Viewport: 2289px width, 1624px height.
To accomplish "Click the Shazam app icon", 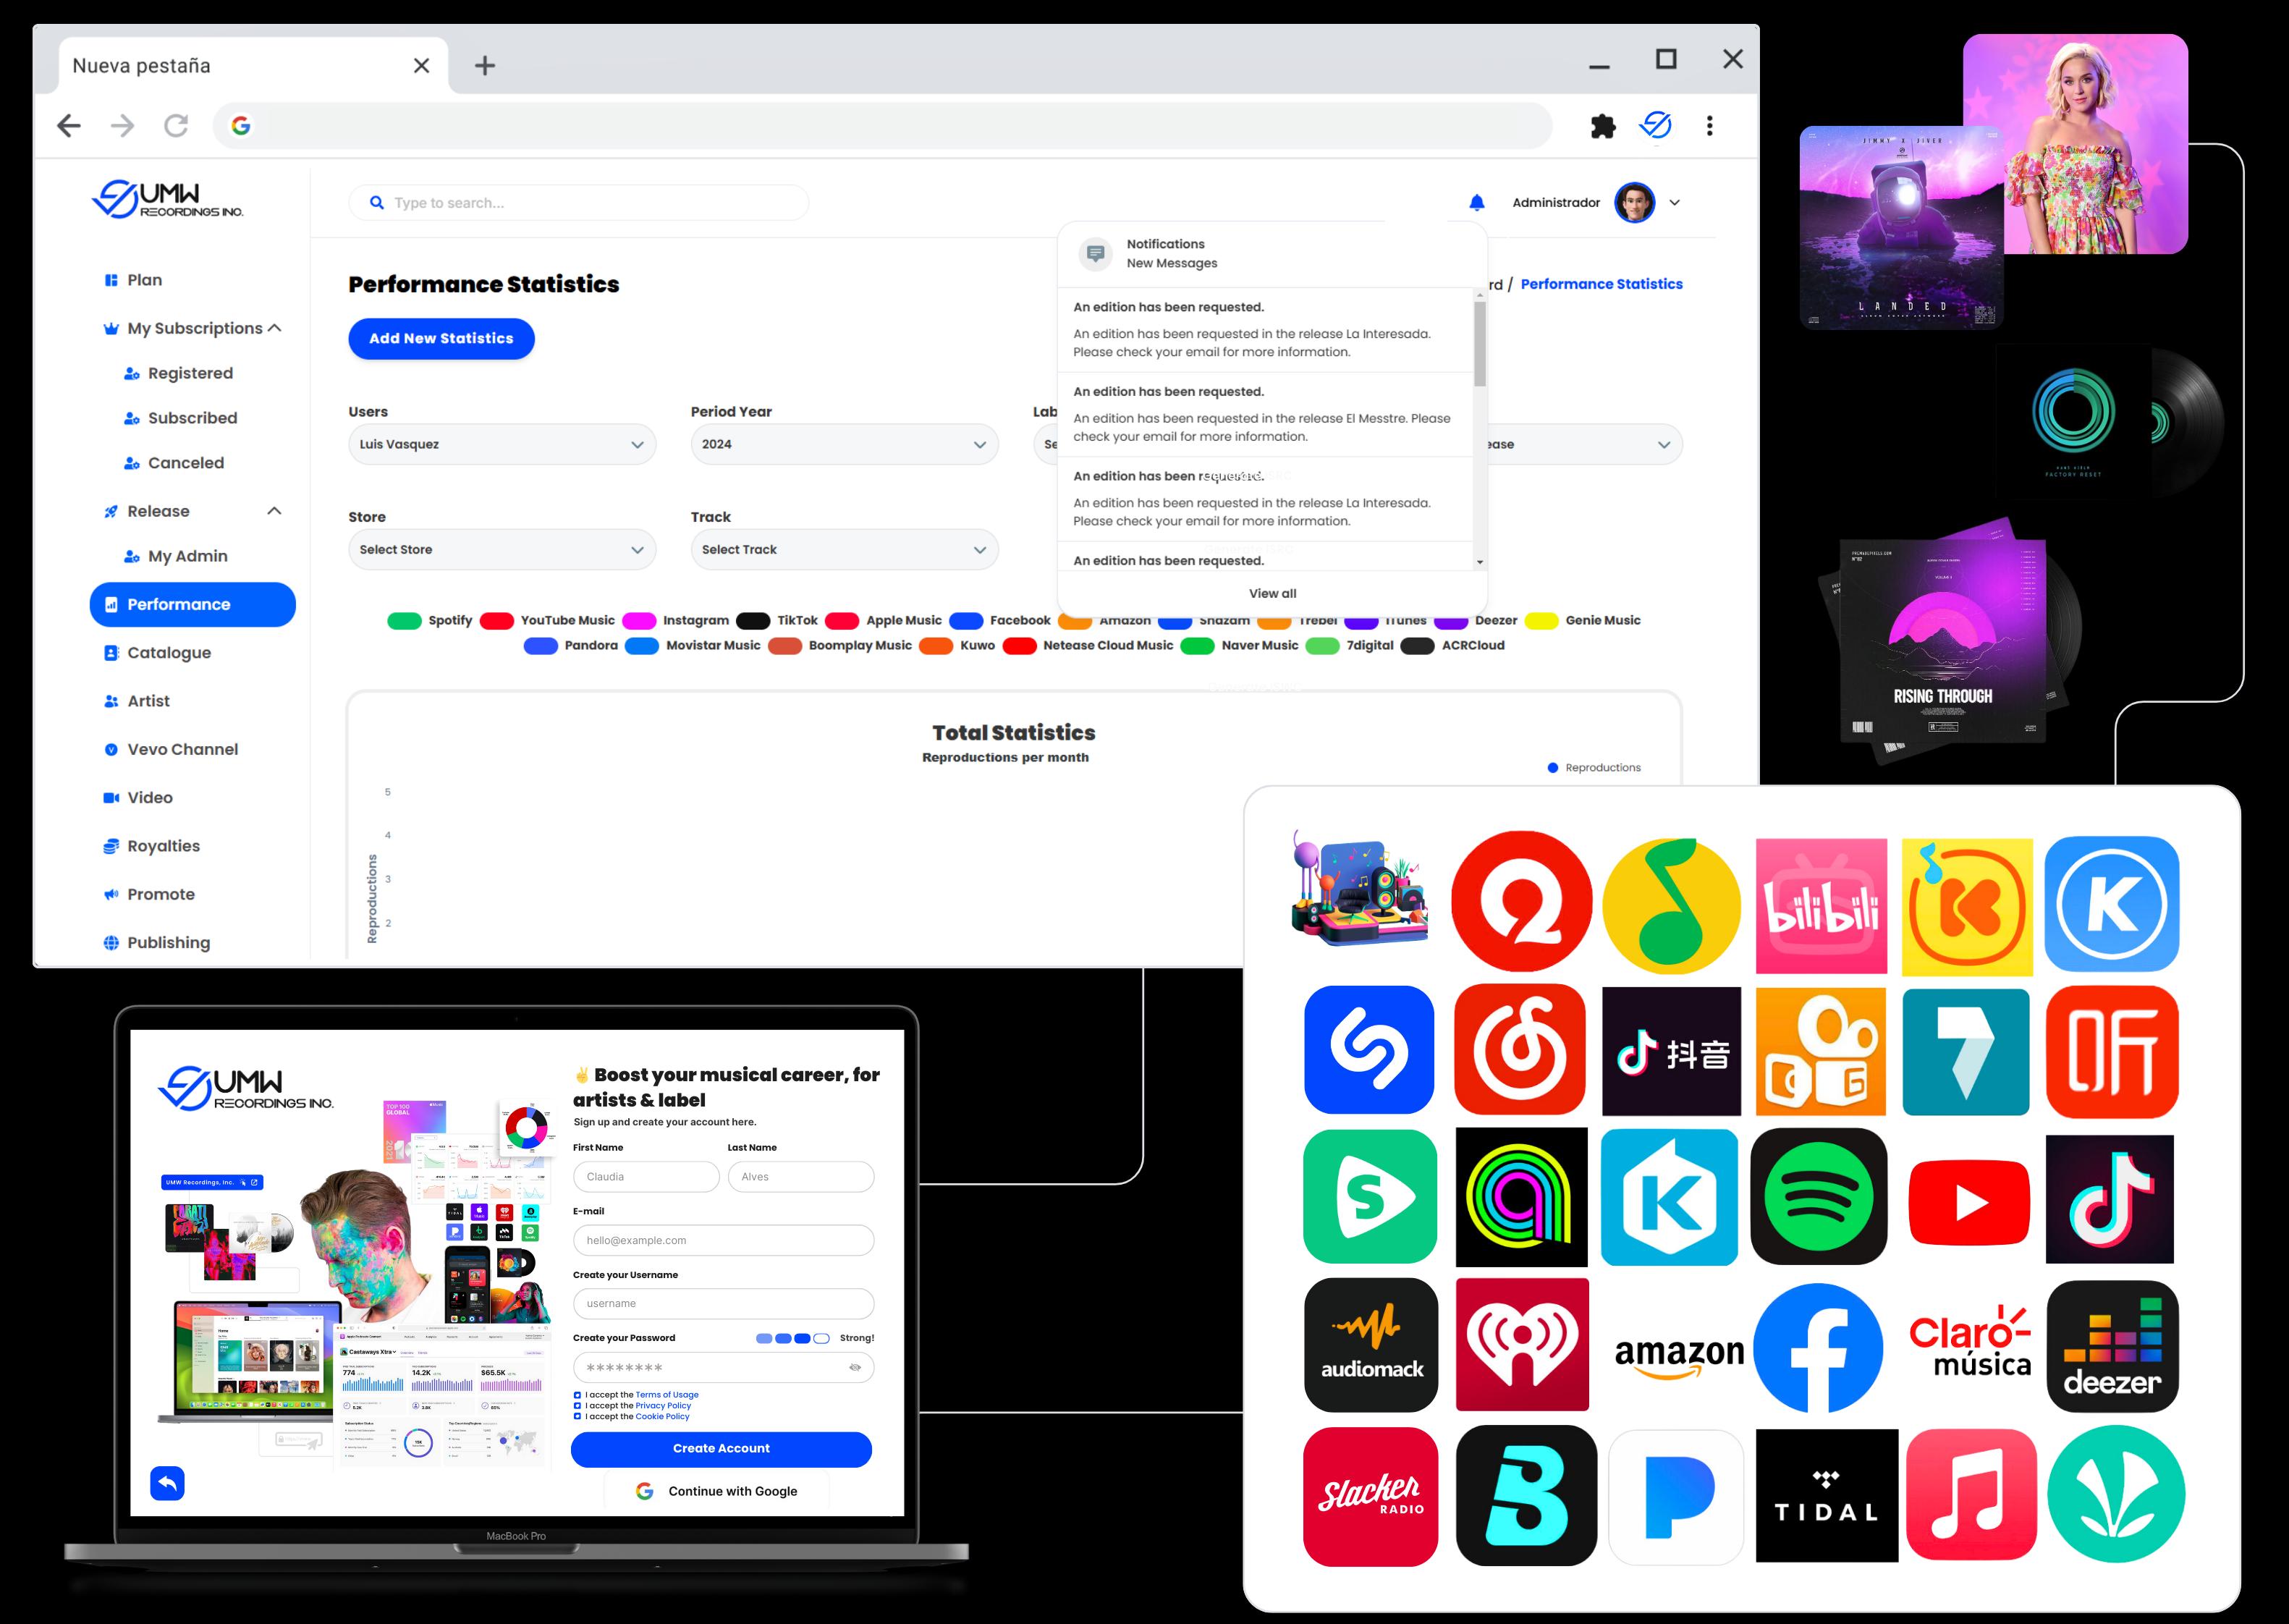I will coord(1369,1050).
